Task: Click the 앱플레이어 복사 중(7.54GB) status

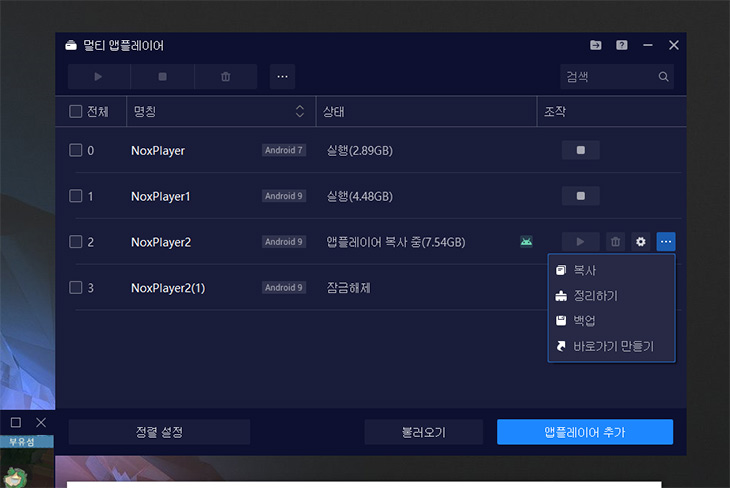Action: point(396,242)
